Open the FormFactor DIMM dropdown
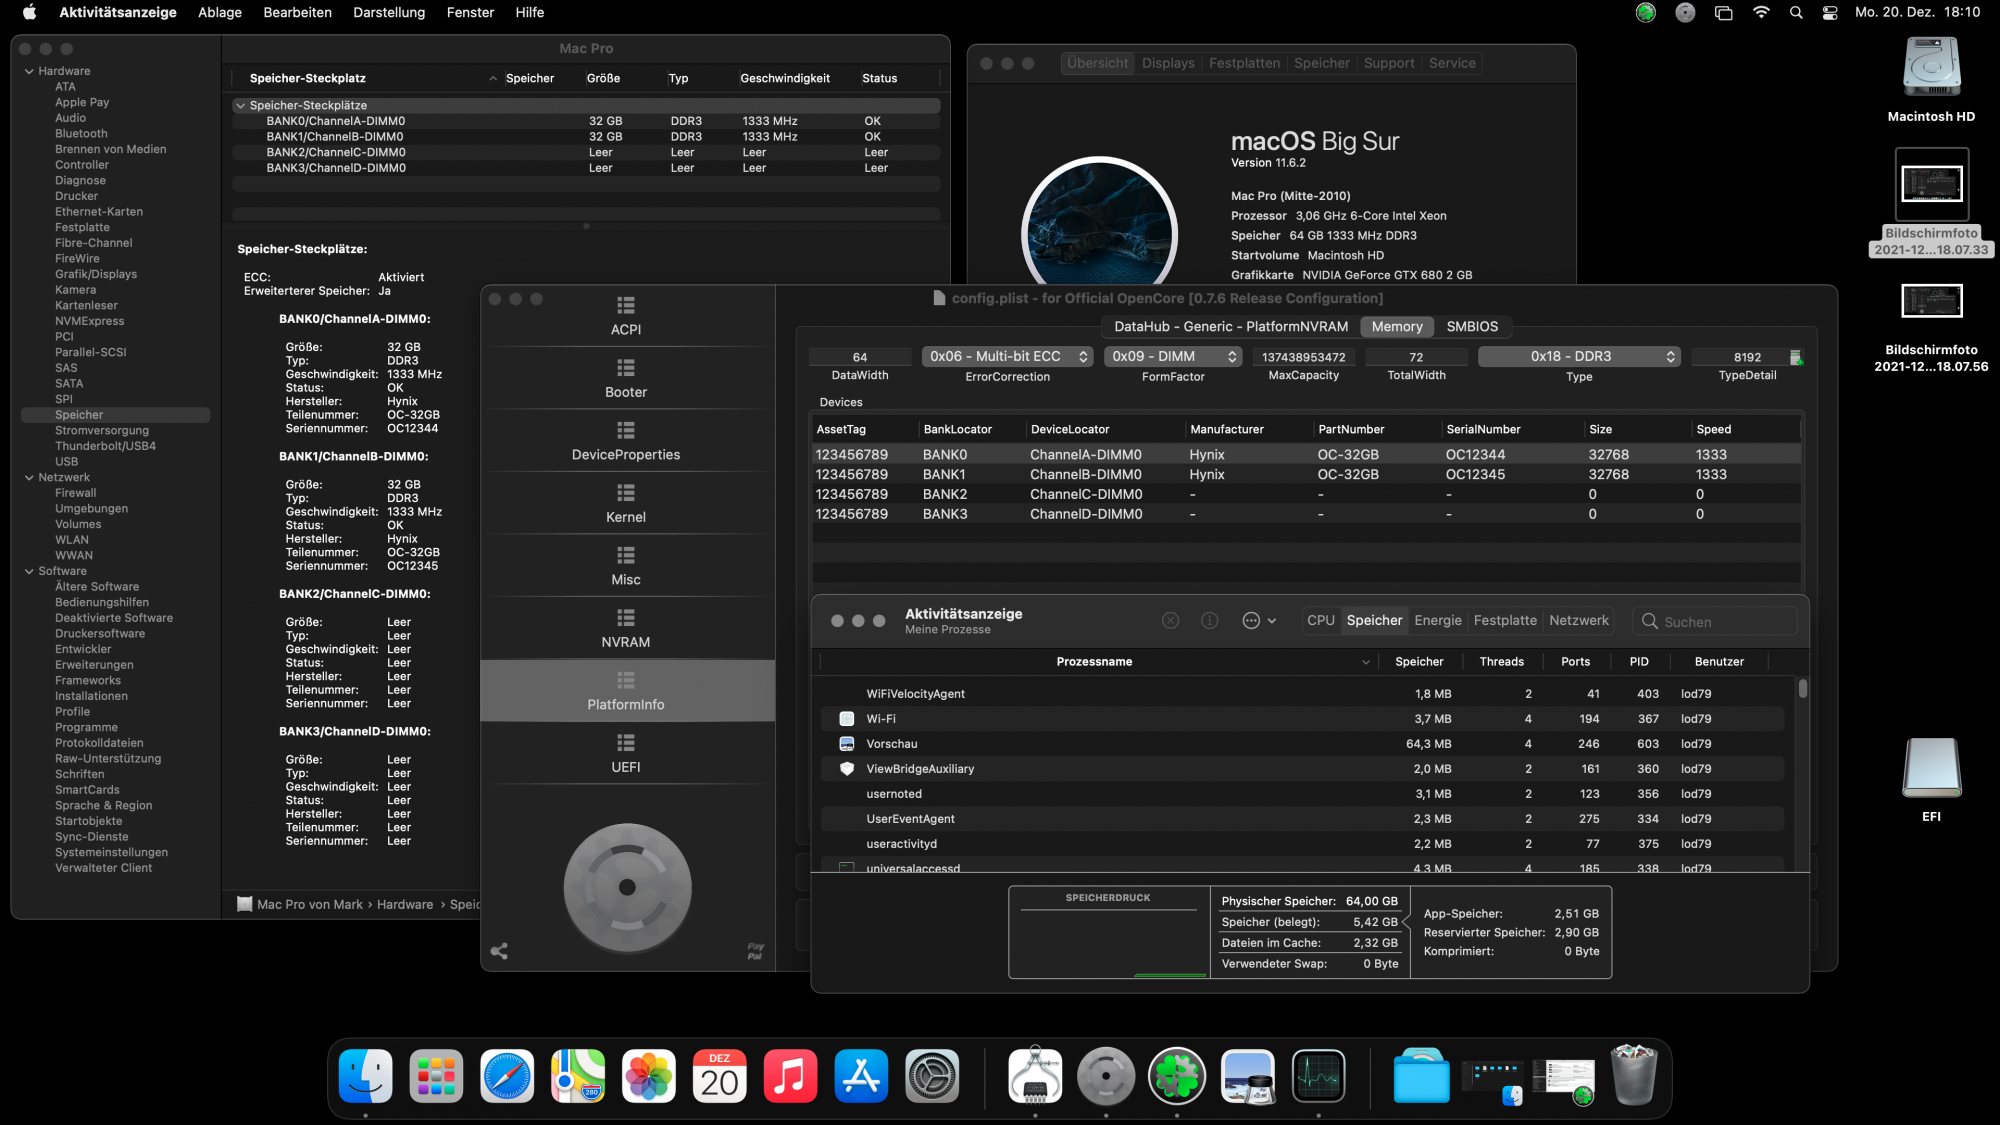Image resolution: width=2000 pixels, height=1125 pixels. pyautogui.click(x=1173, y=357)
